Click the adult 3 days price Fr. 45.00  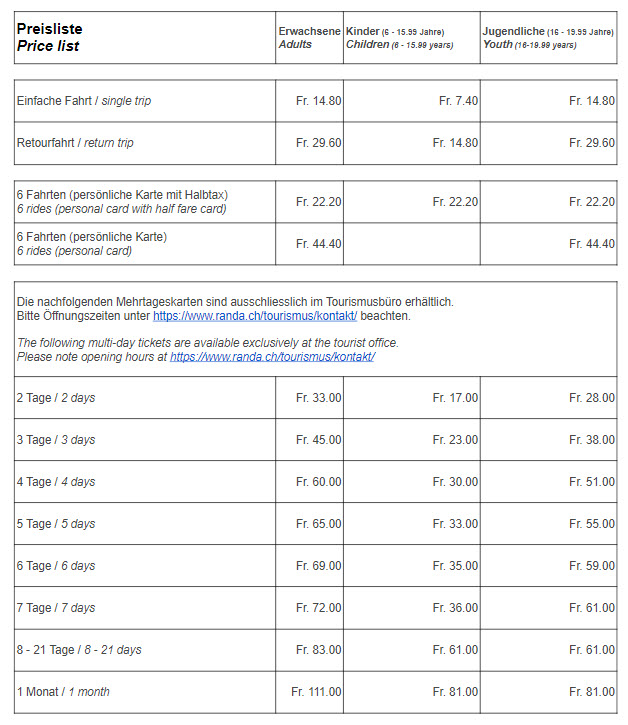point(319,440)
